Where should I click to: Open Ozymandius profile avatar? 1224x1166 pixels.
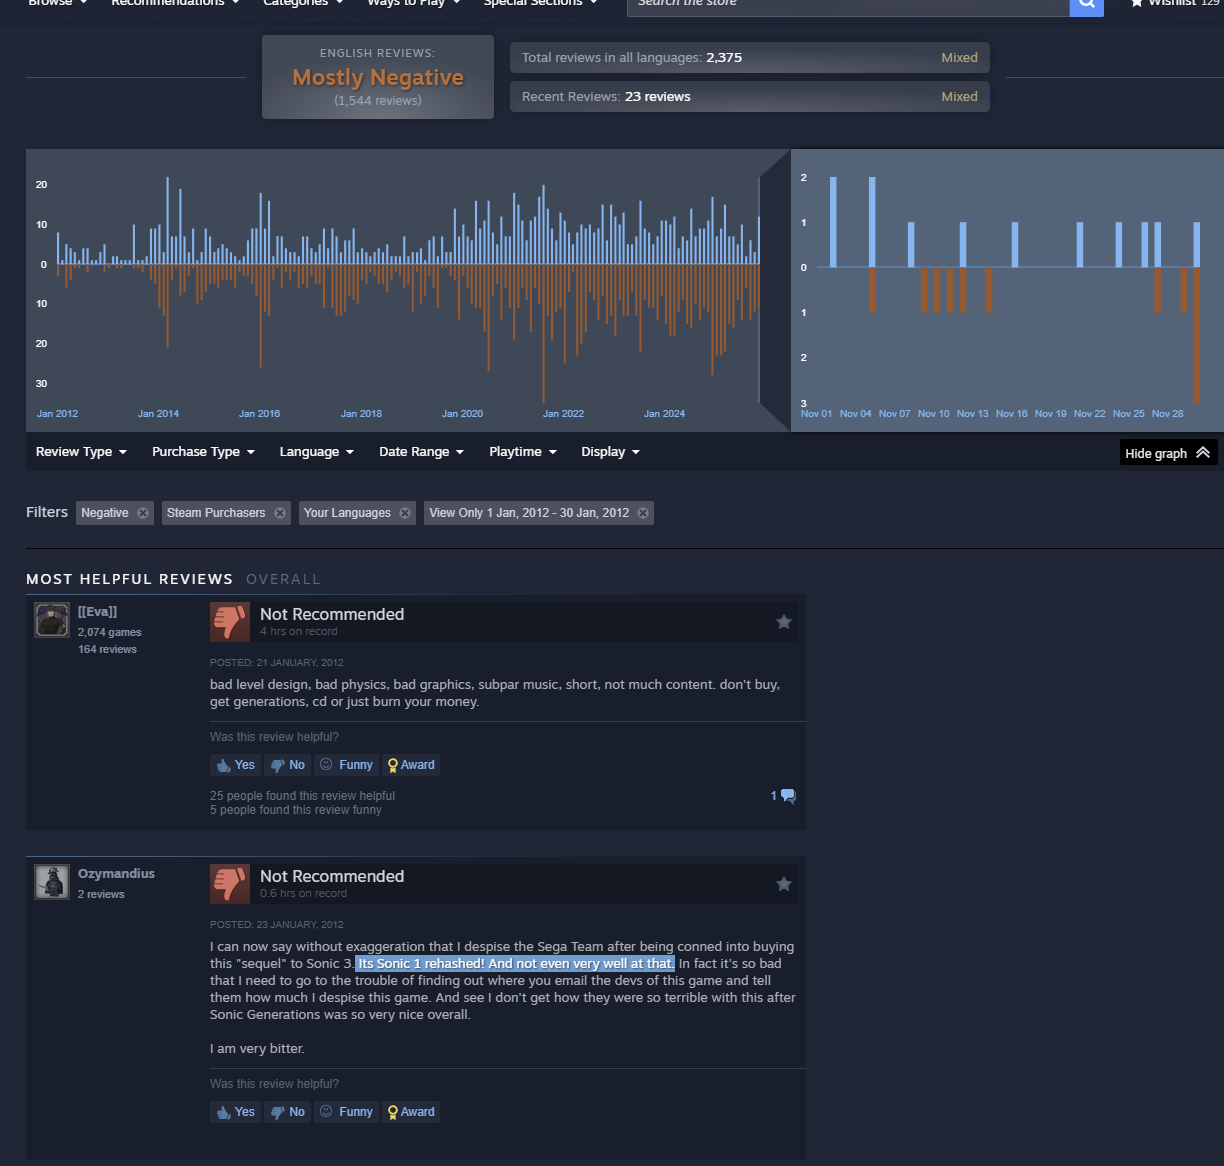(52, 882)
